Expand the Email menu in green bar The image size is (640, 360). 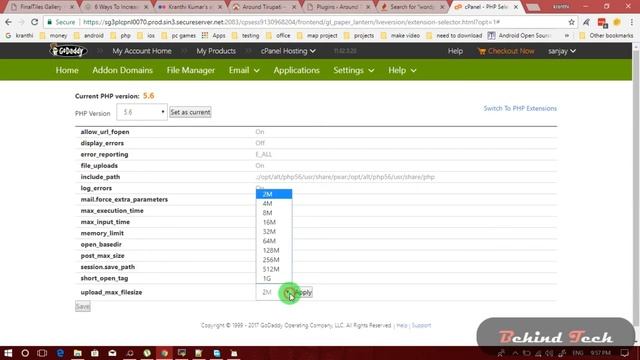click(244, 70)
